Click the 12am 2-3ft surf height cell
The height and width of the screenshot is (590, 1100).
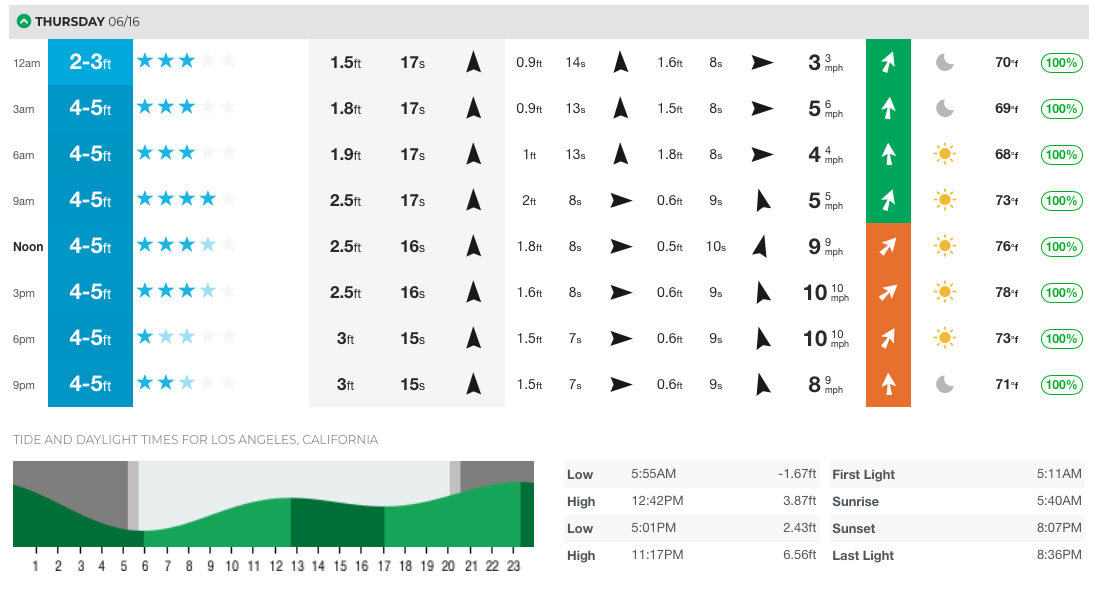pos(90,62)
